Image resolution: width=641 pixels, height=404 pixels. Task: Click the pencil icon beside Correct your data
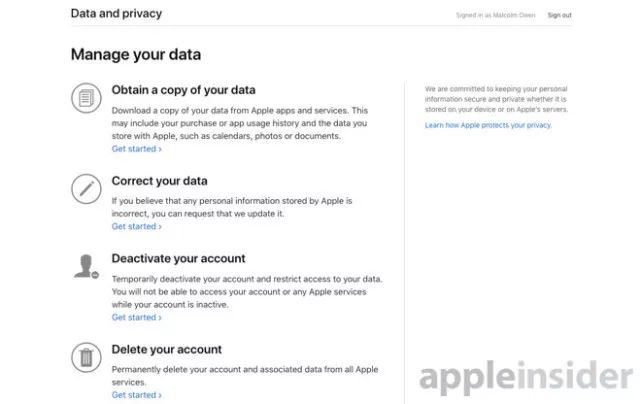pos(87,187)
